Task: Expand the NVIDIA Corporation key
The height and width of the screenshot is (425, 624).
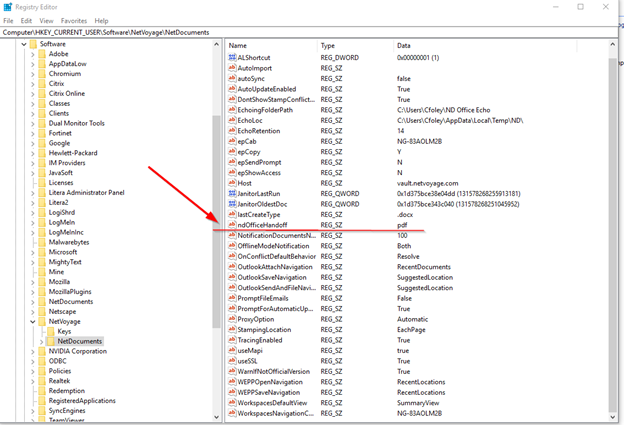Action: click(x=33, y=351)
